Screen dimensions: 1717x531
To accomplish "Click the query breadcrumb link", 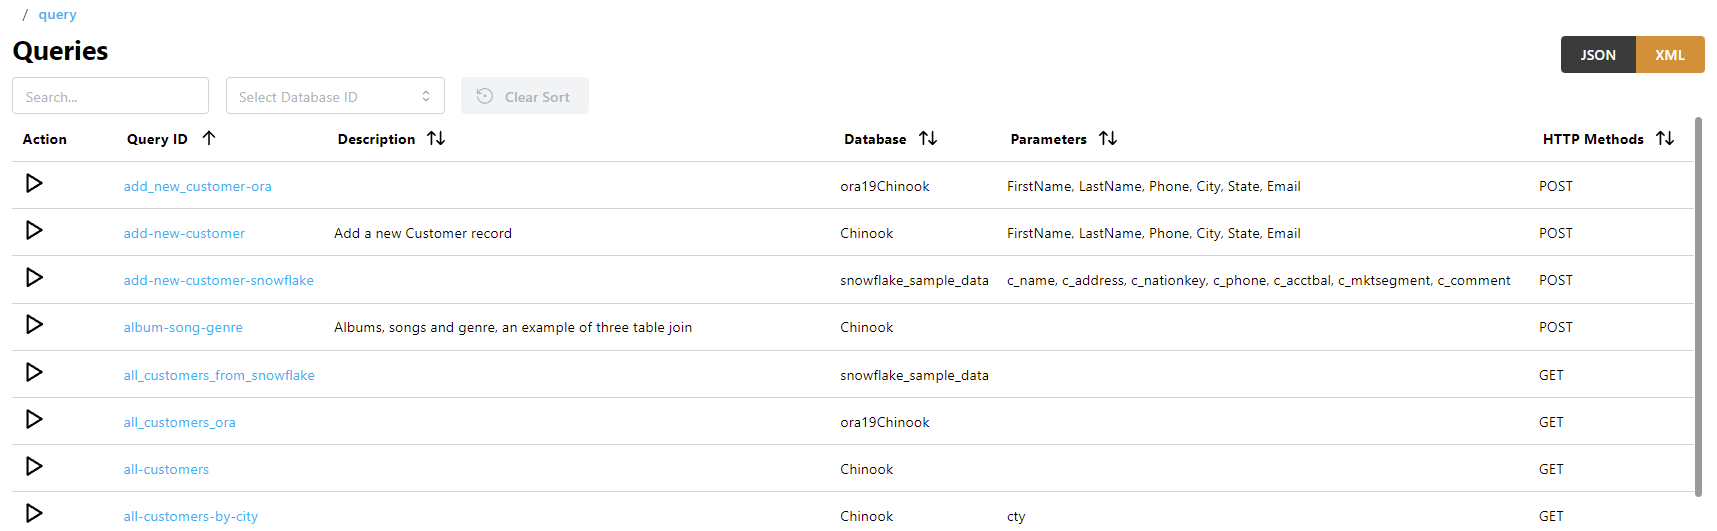I will [57, 15].
